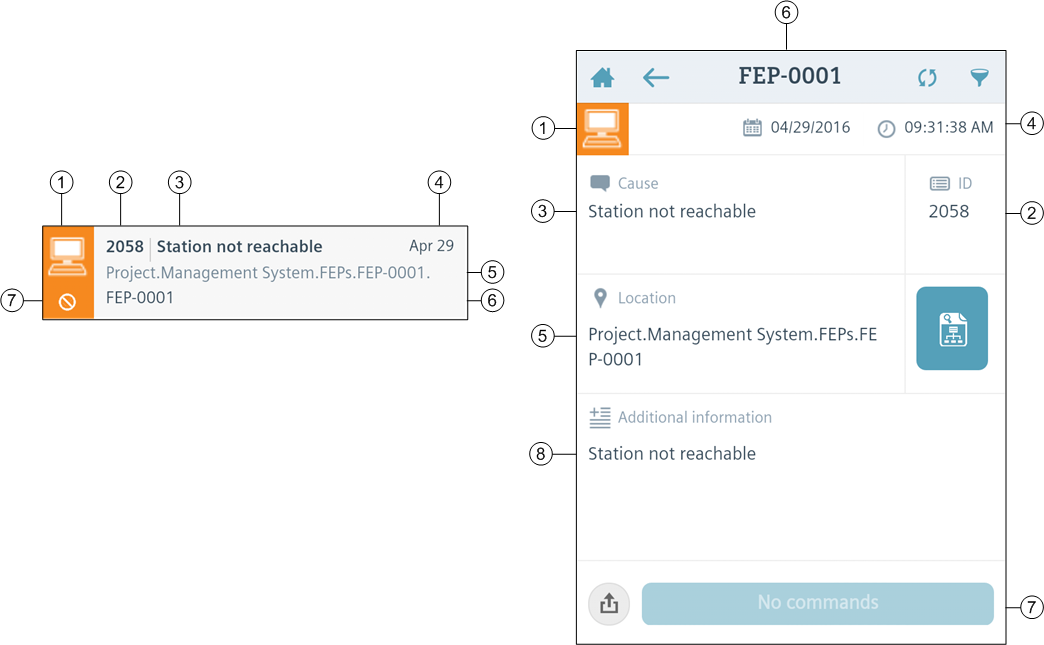Click the Location path text in details
This screenshot has height=645, width=1044.
click(x=731, y=347)
